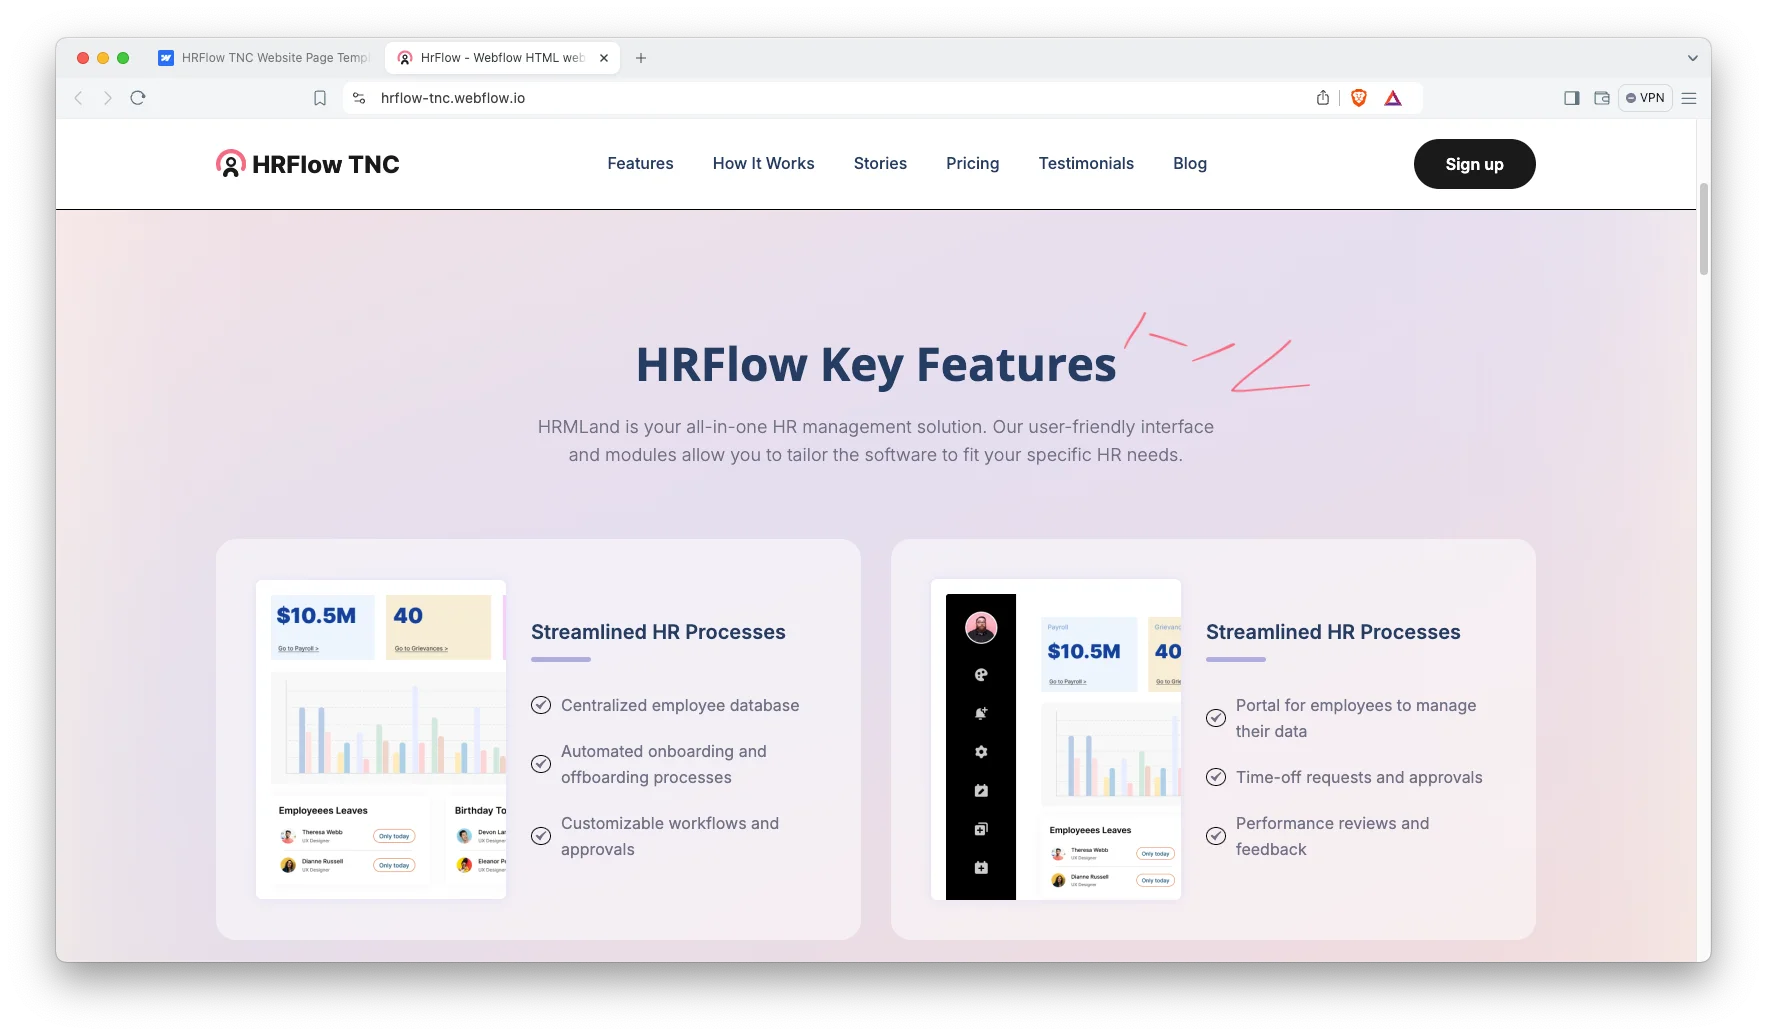Select the calendar-add icon at sidebar bottom
Image resolution: width=1767 pixels, height=1036 pixels.
[x=980, y=867]
